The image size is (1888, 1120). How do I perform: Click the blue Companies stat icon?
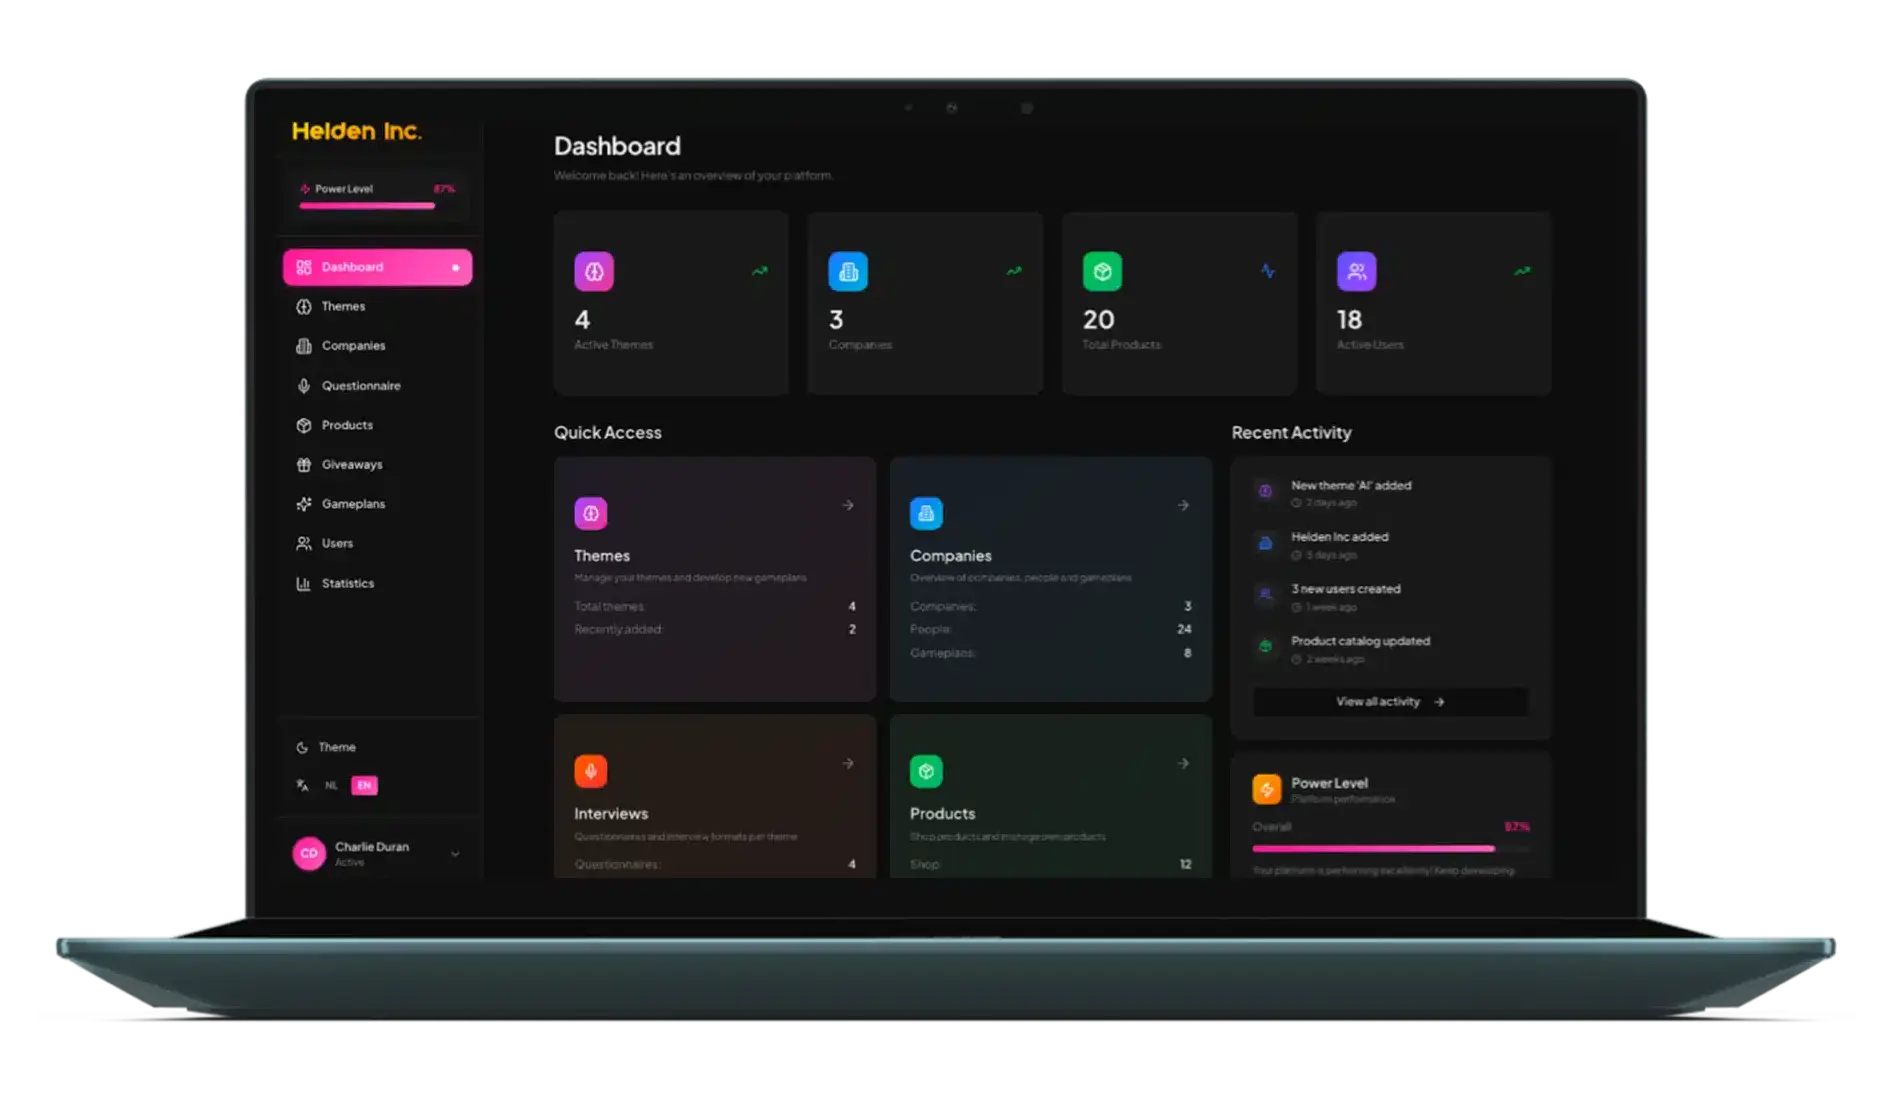(x=848, y=272)
